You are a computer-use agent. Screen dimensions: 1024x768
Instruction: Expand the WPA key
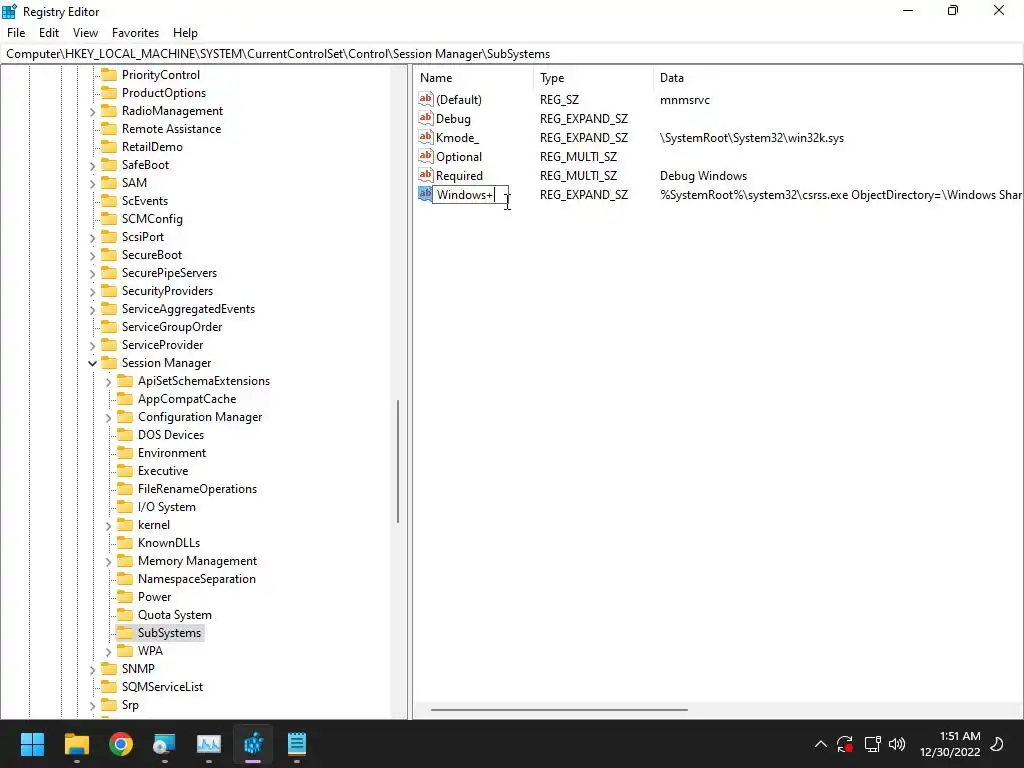[x=108, y=652]
